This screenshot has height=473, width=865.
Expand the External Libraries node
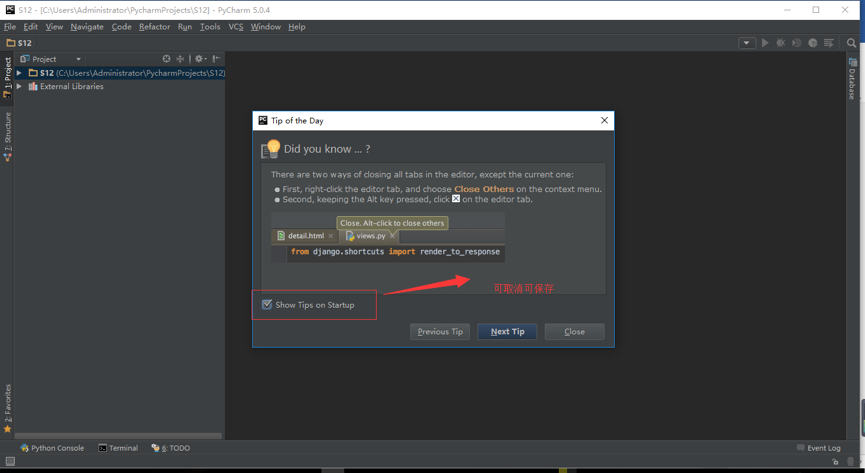point(19,86)
